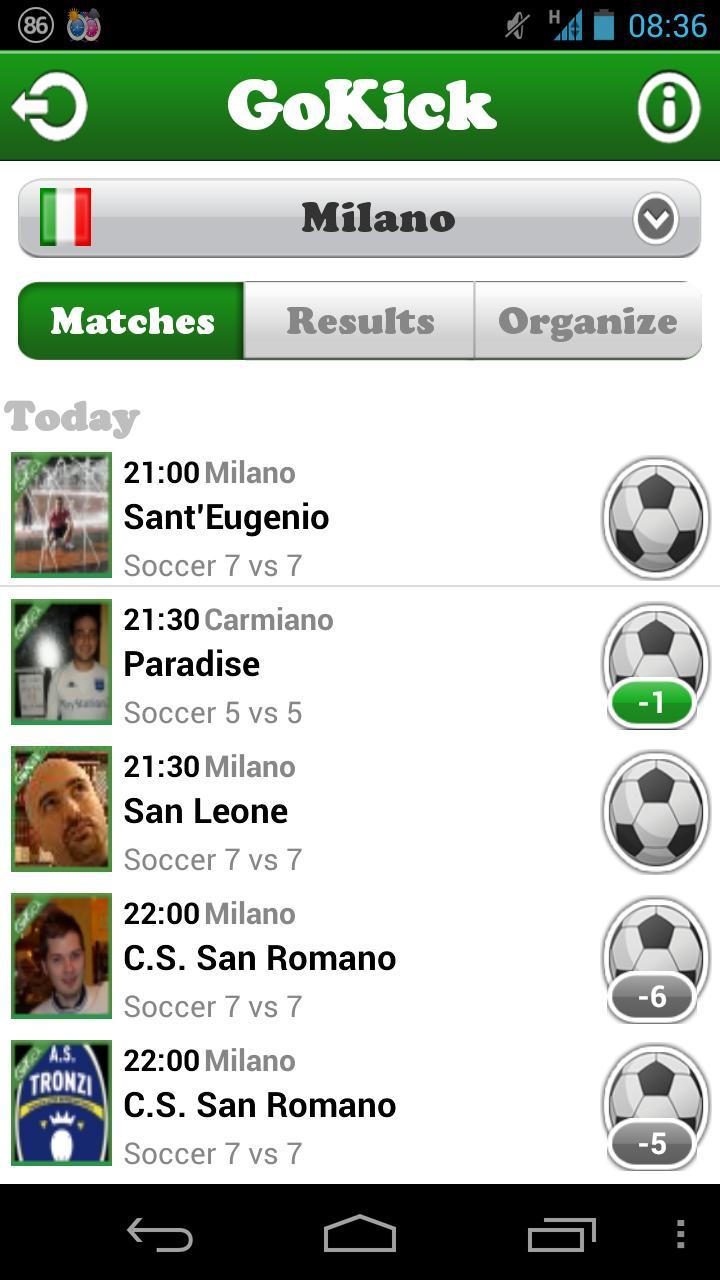Open the Organize tab
Viewport: 720px width, 1280px height.
coord(587,321)
